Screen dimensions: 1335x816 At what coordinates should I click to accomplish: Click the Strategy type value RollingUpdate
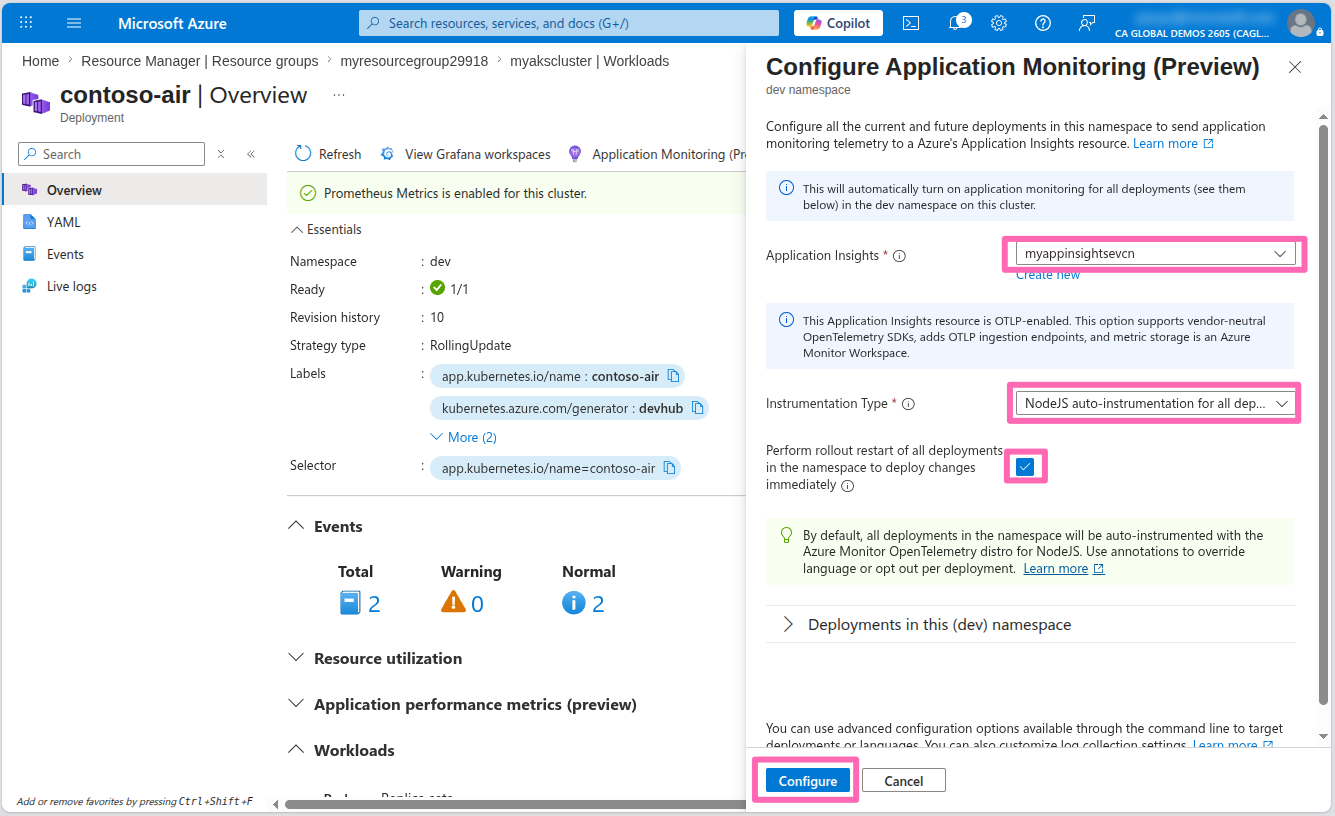tap(470, 345)
